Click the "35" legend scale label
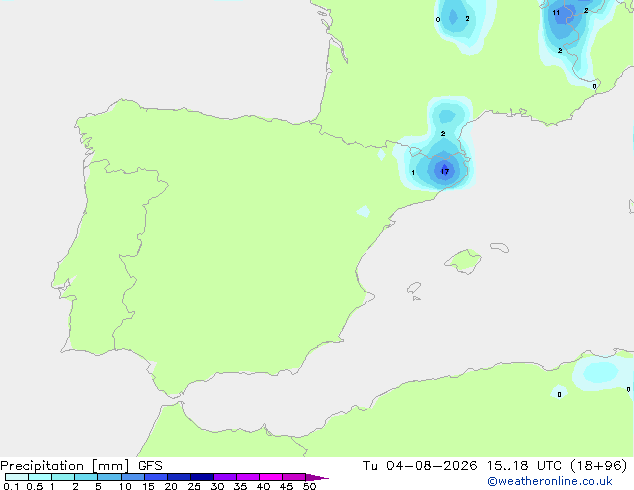This screenshot has height=490, width=634. click(x=240, y=486)
